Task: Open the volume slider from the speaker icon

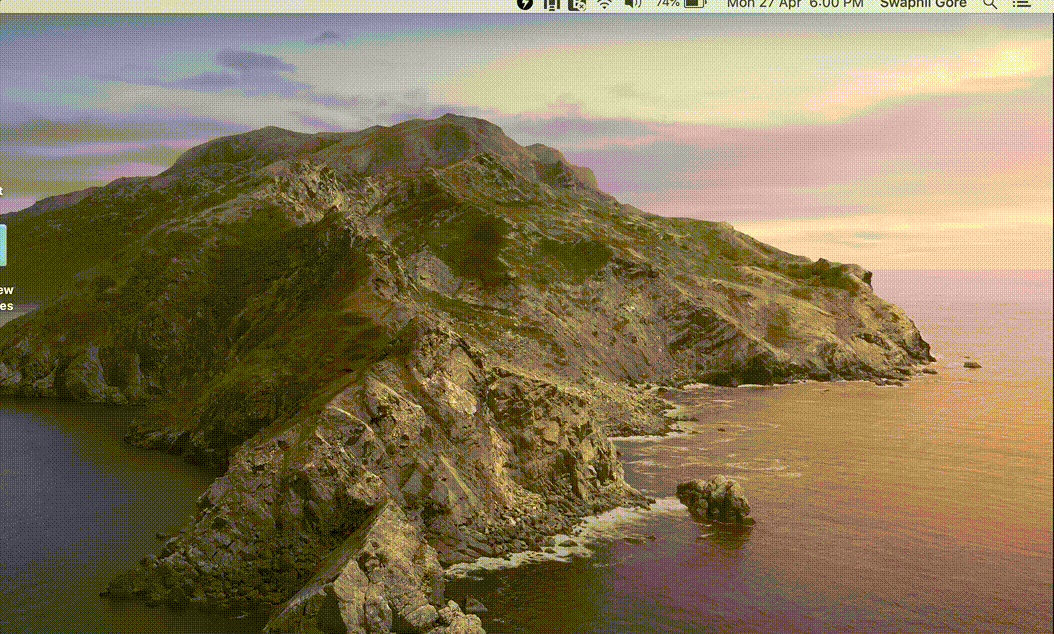Action: point(631,5)
